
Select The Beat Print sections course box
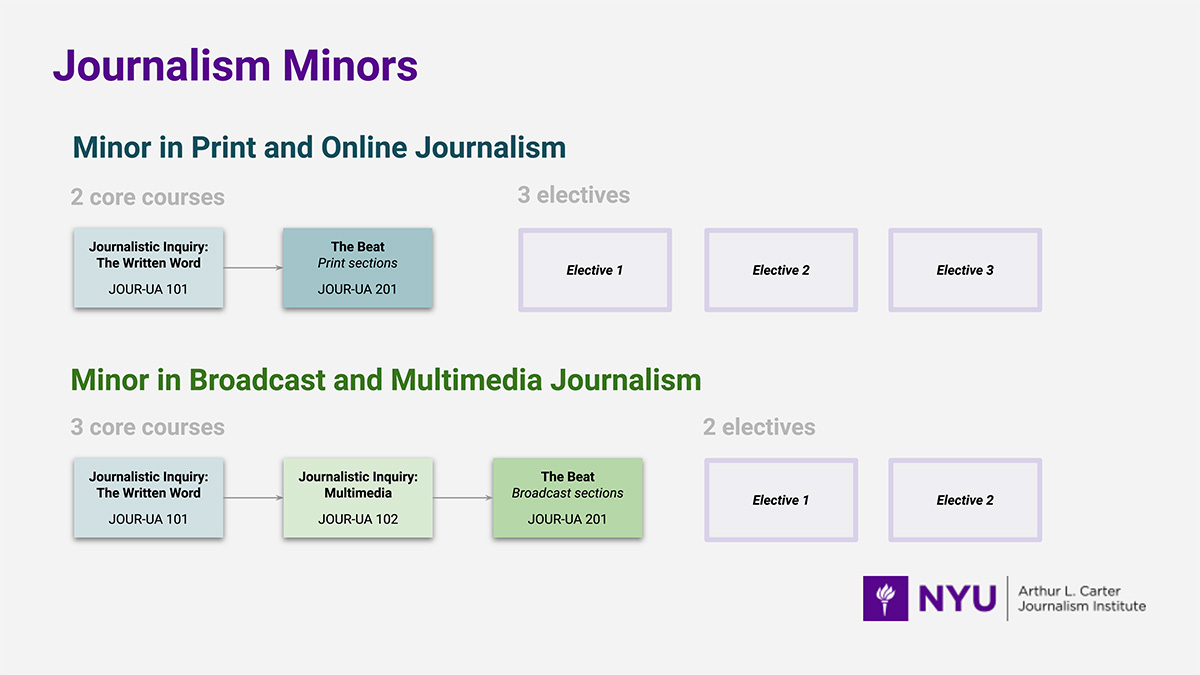click(357, 268)
